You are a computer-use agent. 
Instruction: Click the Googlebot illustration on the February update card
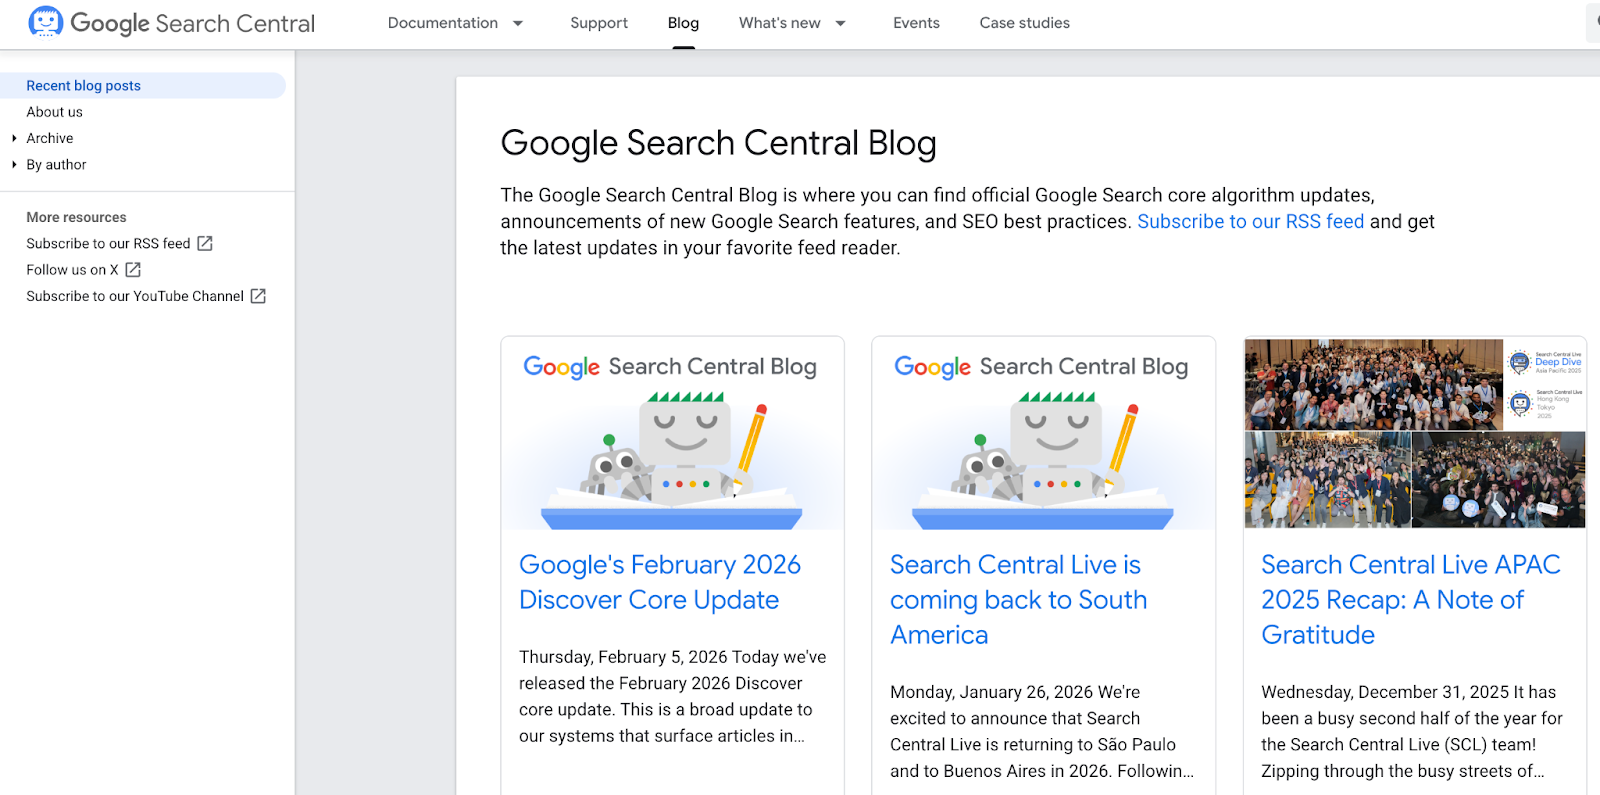click(671, 455)
